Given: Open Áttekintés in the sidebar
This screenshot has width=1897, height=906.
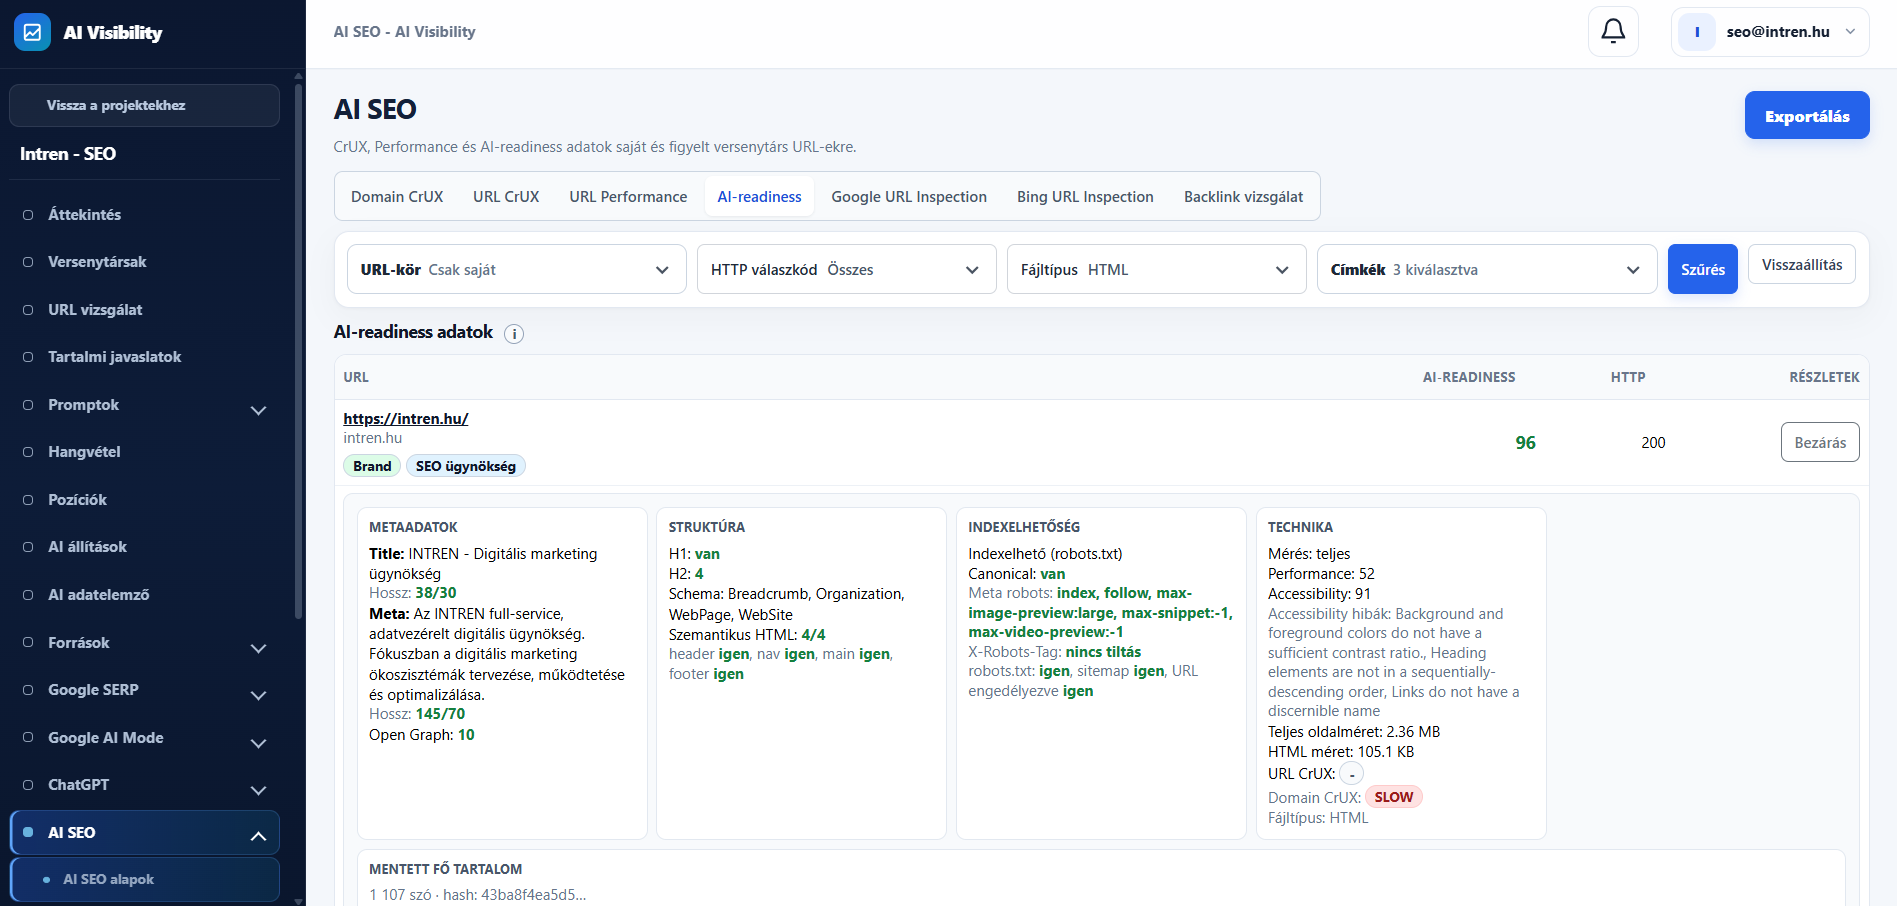Looking at the screenshot, I should [x=84, y=214].
